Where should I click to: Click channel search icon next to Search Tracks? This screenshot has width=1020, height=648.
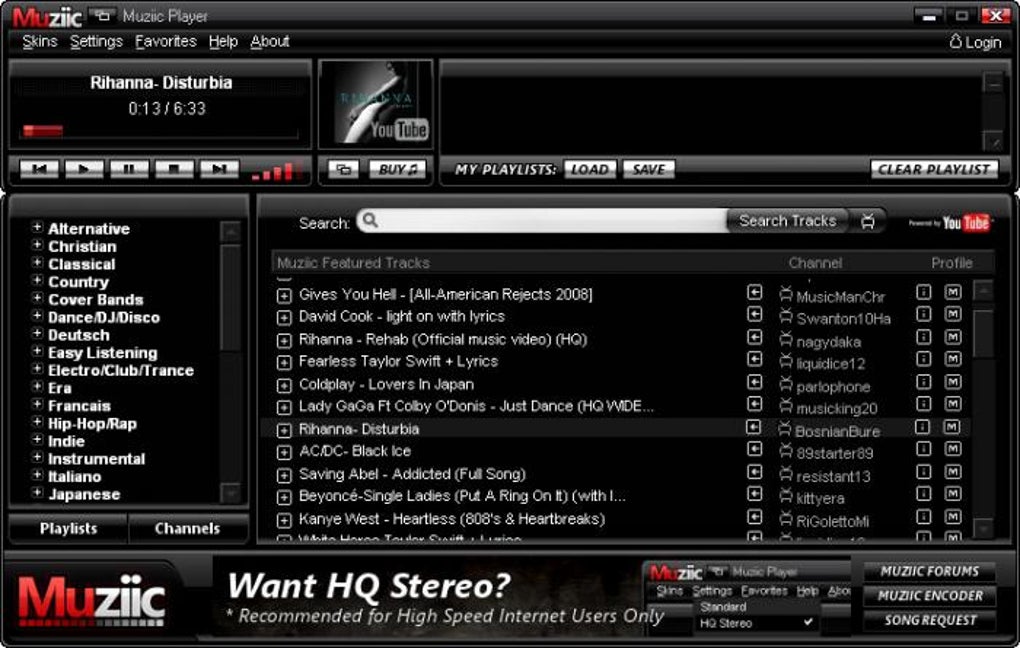(868, 221)
